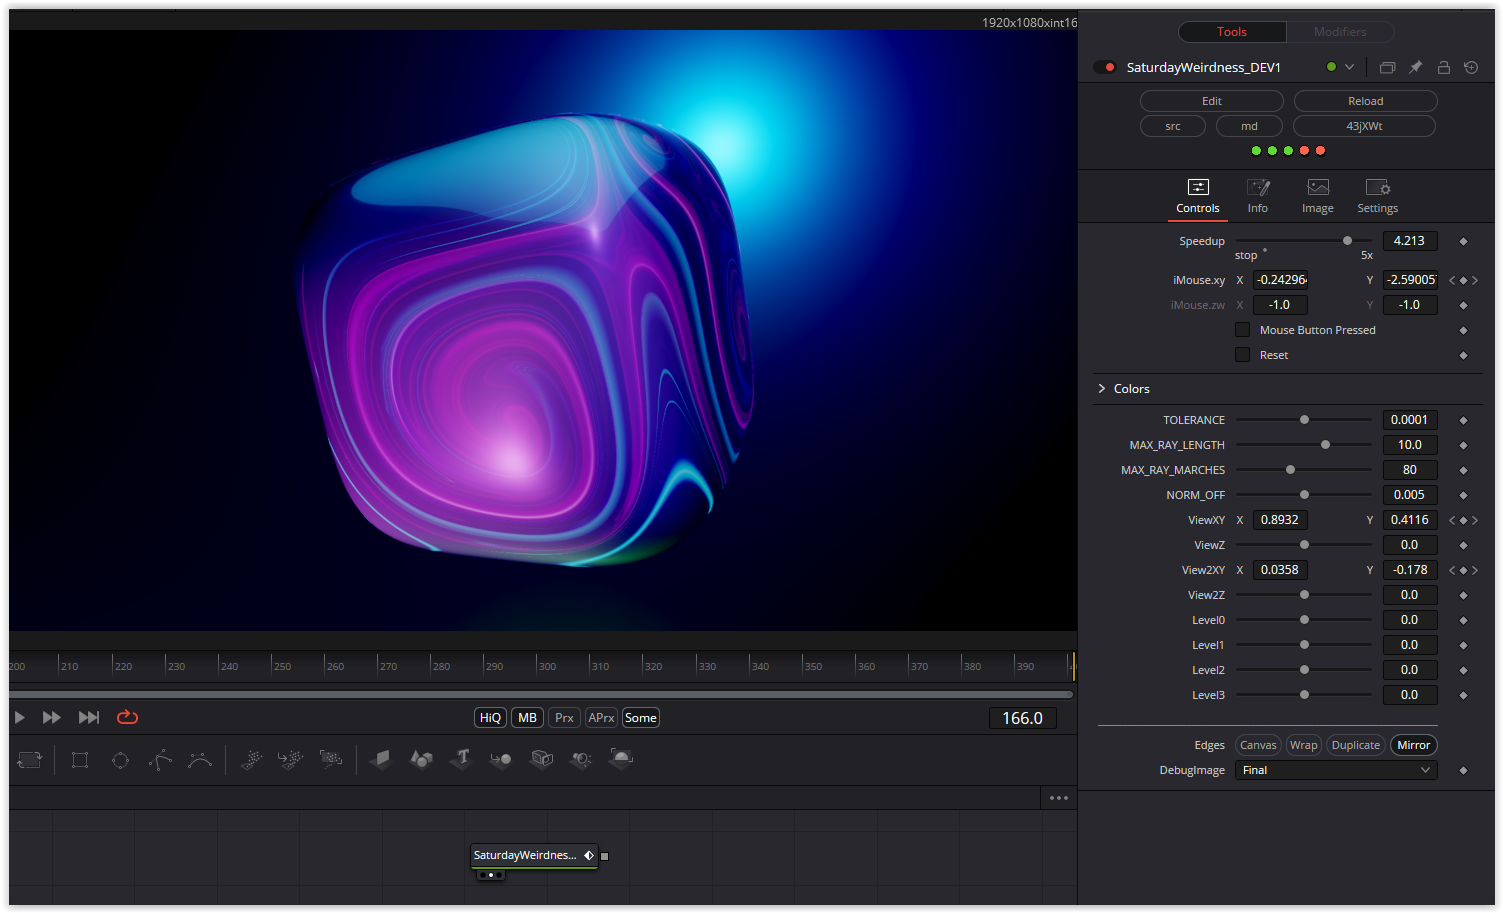Screen dimensions: 1503x913
Task: Open the node editor three-dot options menu
Action: (x=1059, y=798)
